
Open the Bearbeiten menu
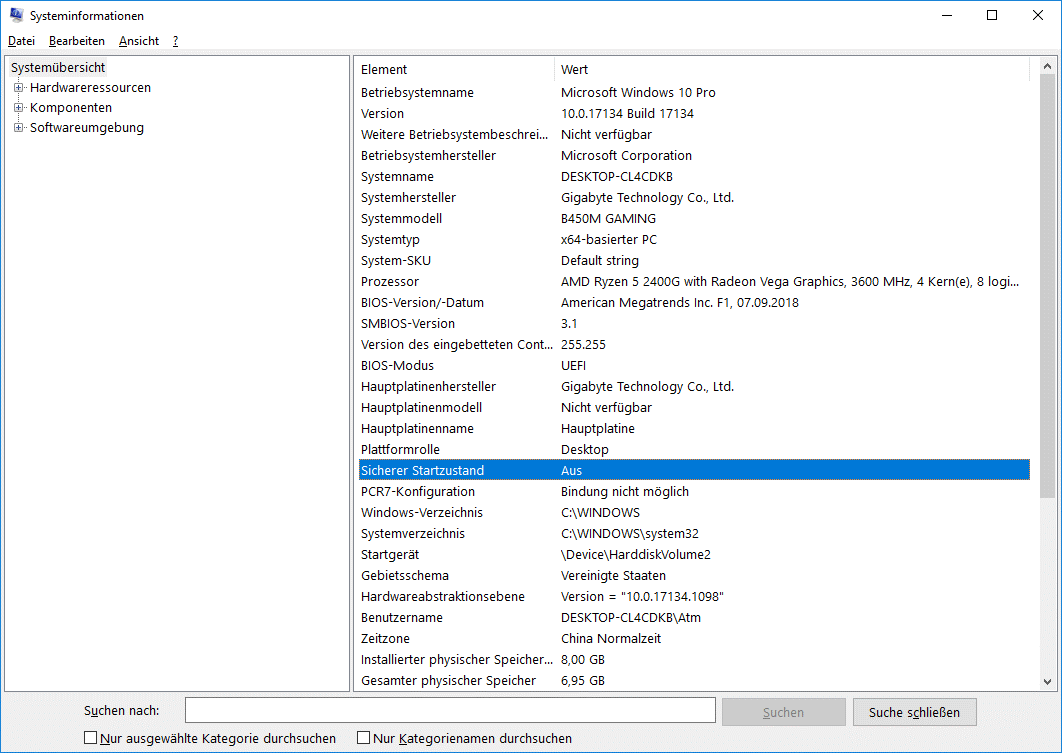77,41
